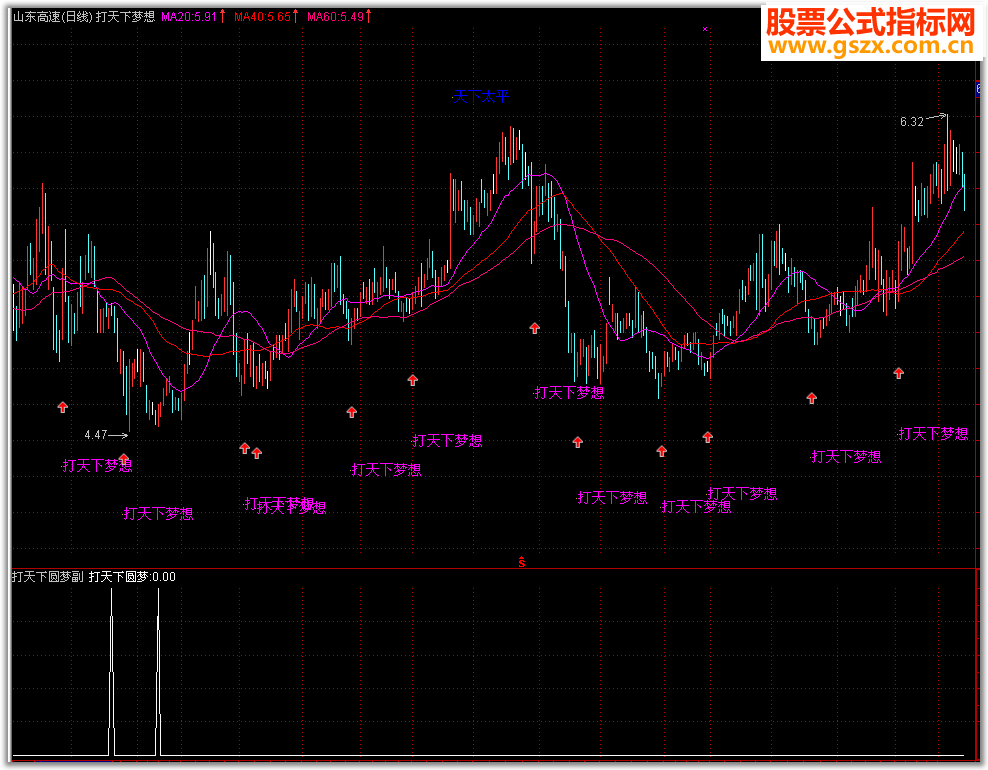988x770 pixels.
Task: Click the 打天下圆梦:0.00 indicator value
Action: [x=132, y=577]
